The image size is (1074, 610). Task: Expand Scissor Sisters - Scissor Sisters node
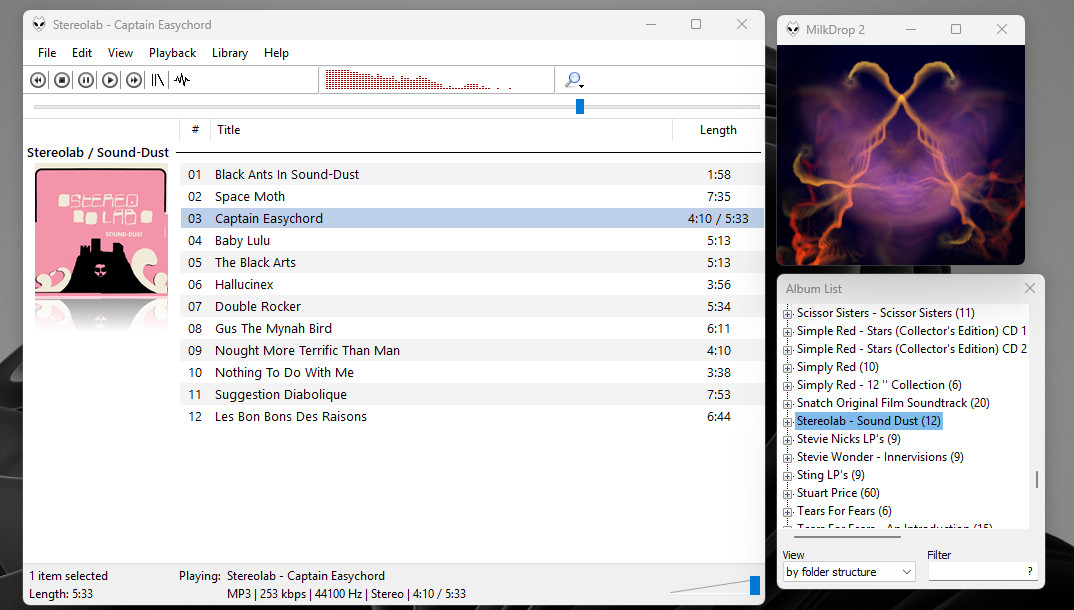click(788, 314)
